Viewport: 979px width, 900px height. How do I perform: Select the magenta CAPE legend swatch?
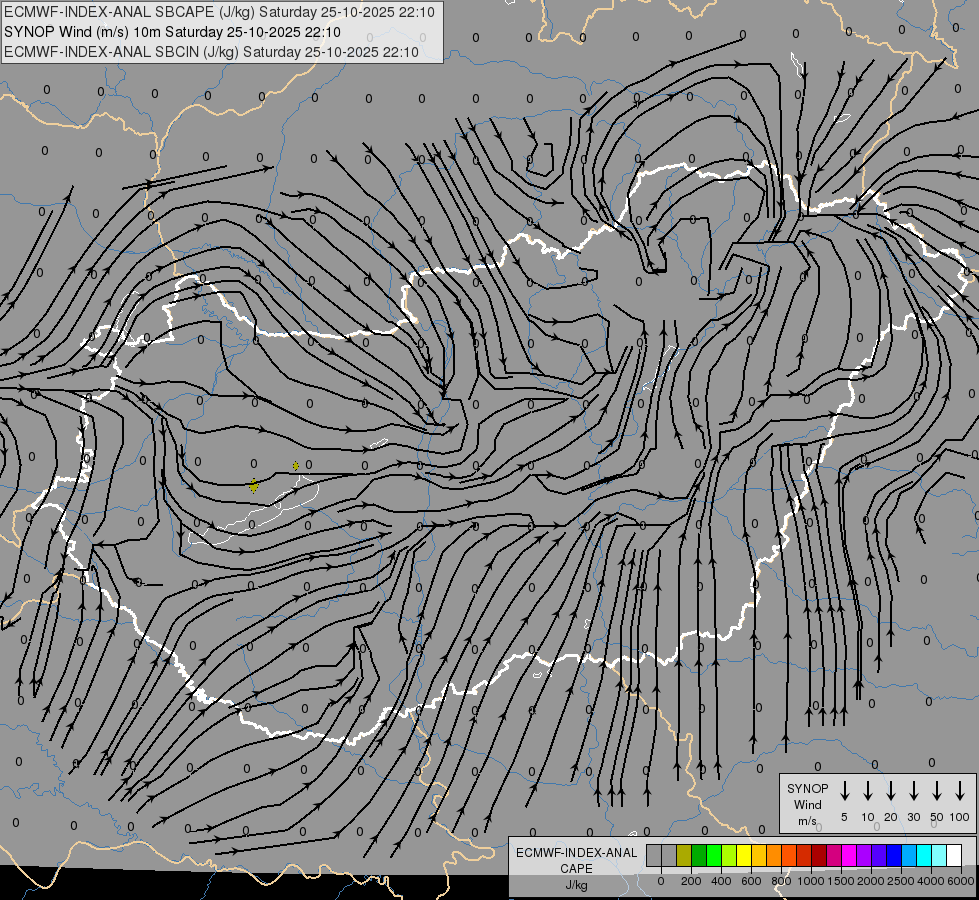point(849,856)
